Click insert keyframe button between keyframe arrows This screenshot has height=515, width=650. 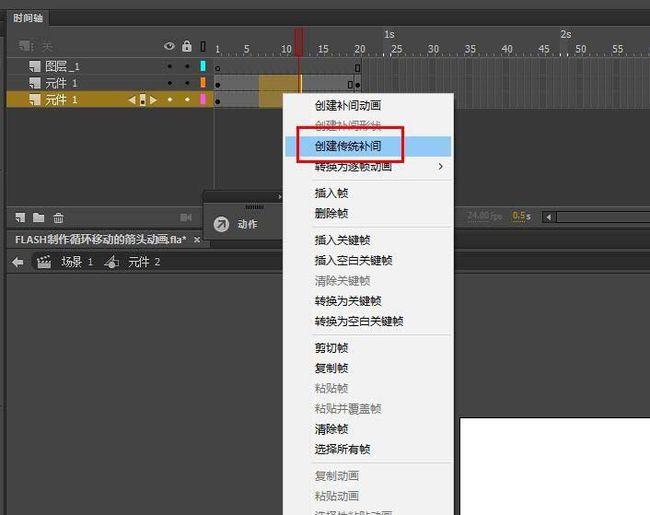point(143,100)
